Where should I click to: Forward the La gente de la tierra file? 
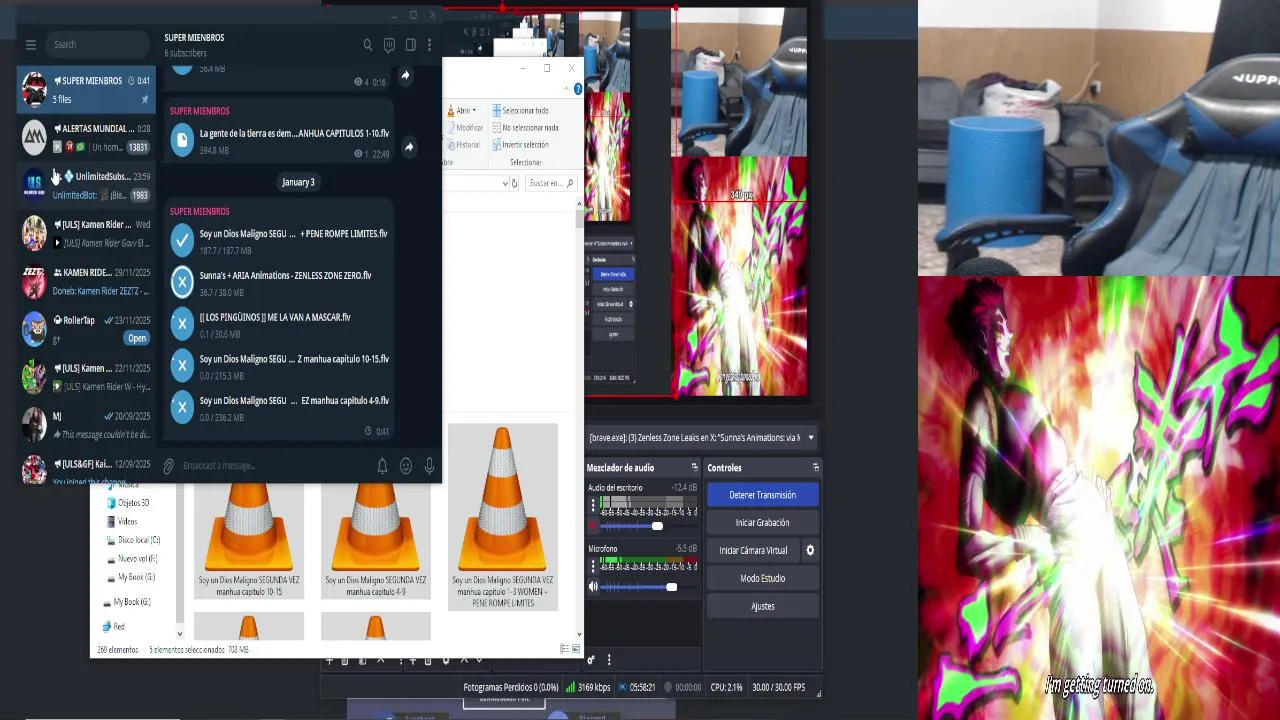409,147
